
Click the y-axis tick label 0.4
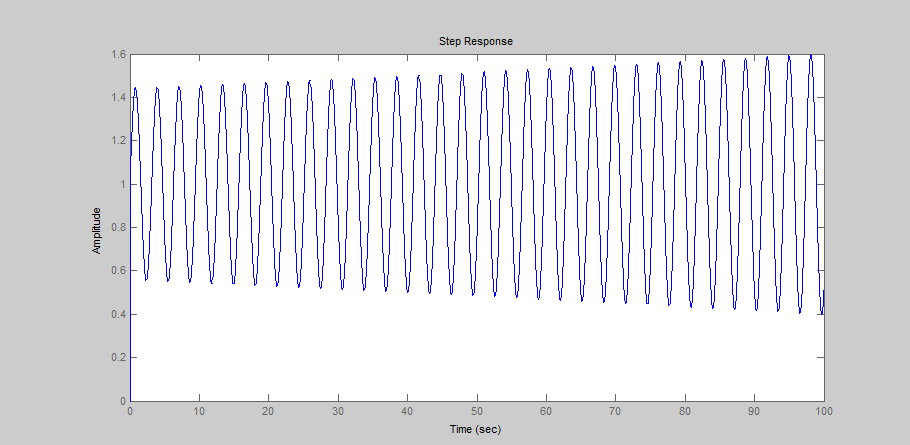[x=118, y=315]
